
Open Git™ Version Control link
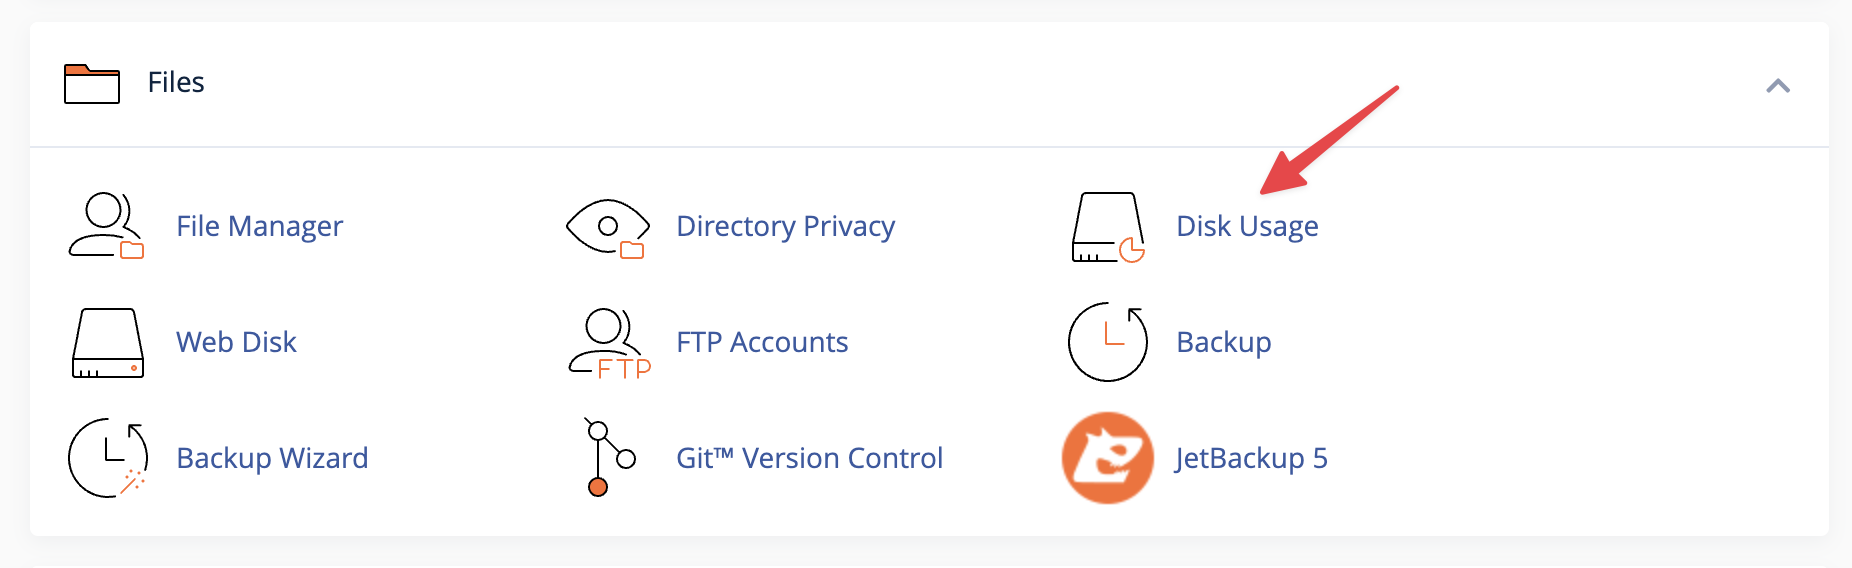809,458
